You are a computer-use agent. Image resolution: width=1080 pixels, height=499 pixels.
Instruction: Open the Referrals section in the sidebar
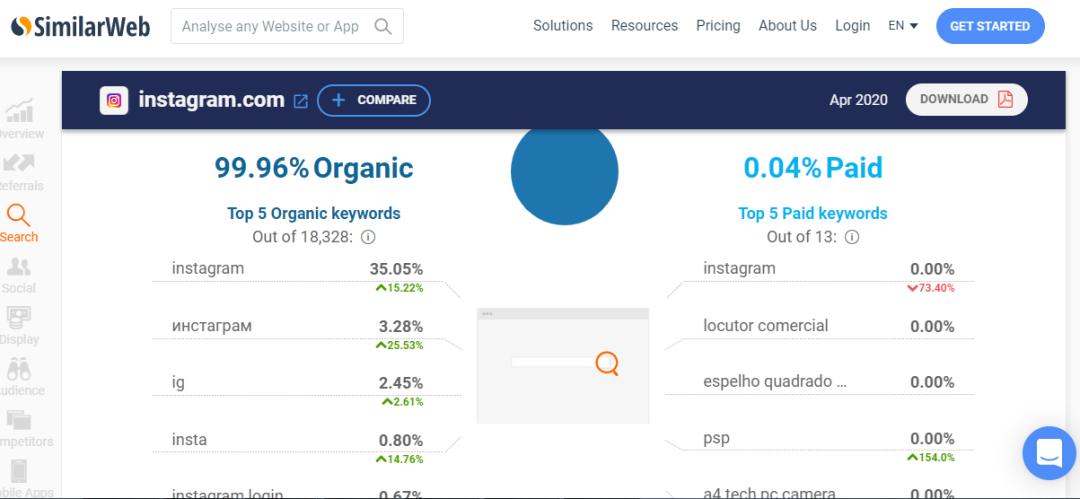pyautogui.click(x=19, y=172)
